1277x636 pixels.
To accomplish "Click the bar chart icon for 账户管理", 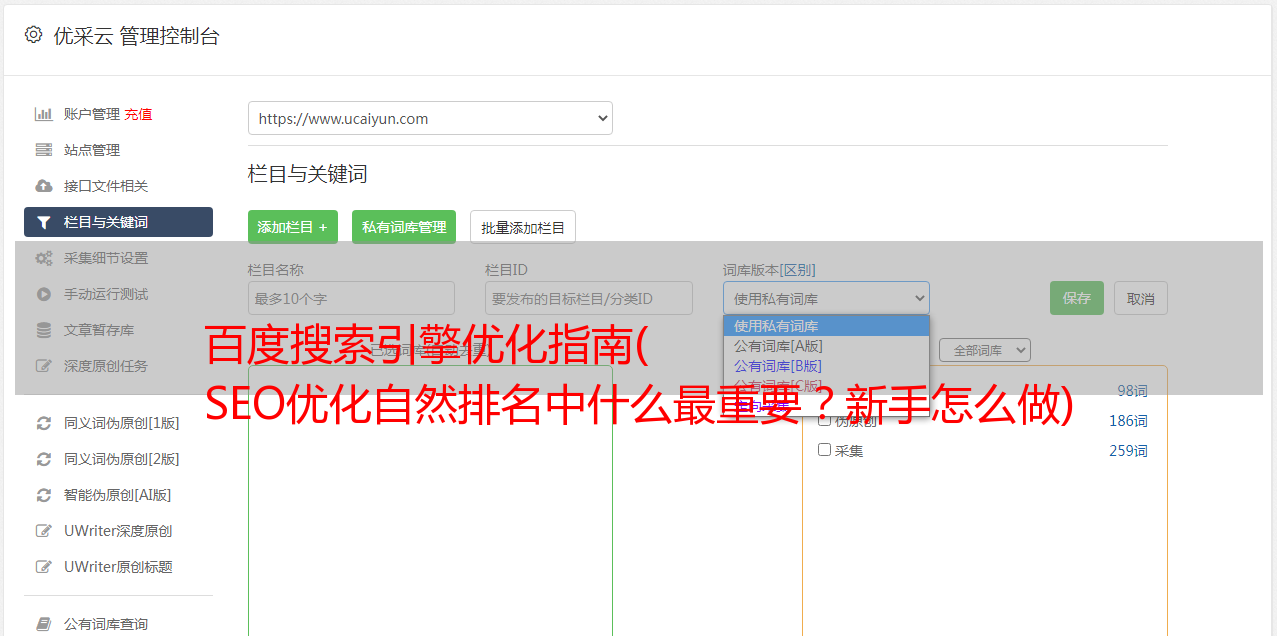I will pyautogui.click(x=43, y=114).
